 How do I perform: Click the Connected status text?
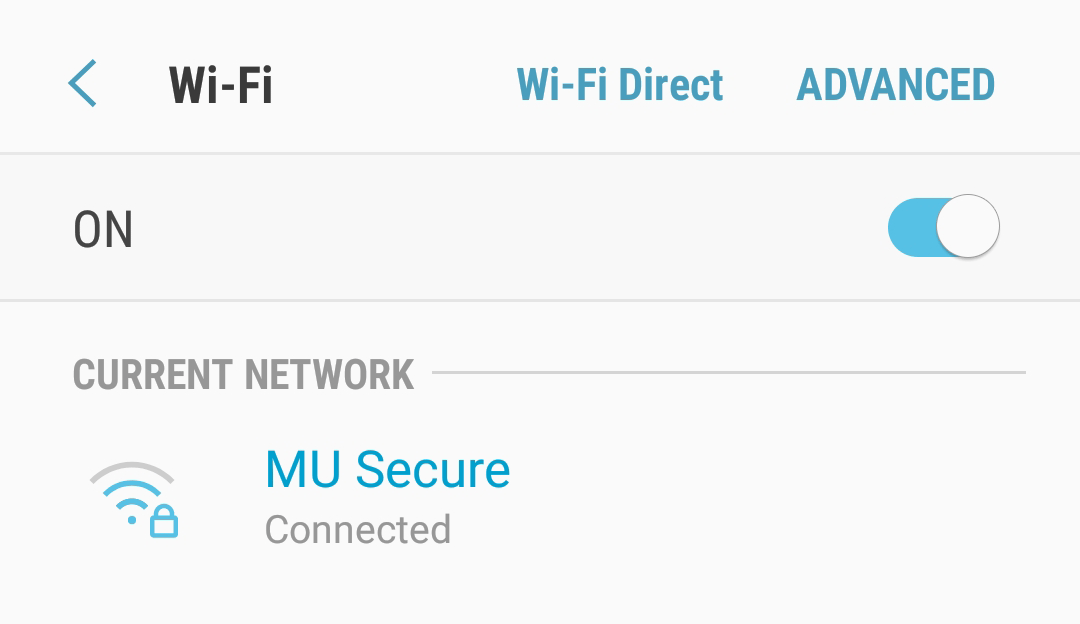pos(358,529)
